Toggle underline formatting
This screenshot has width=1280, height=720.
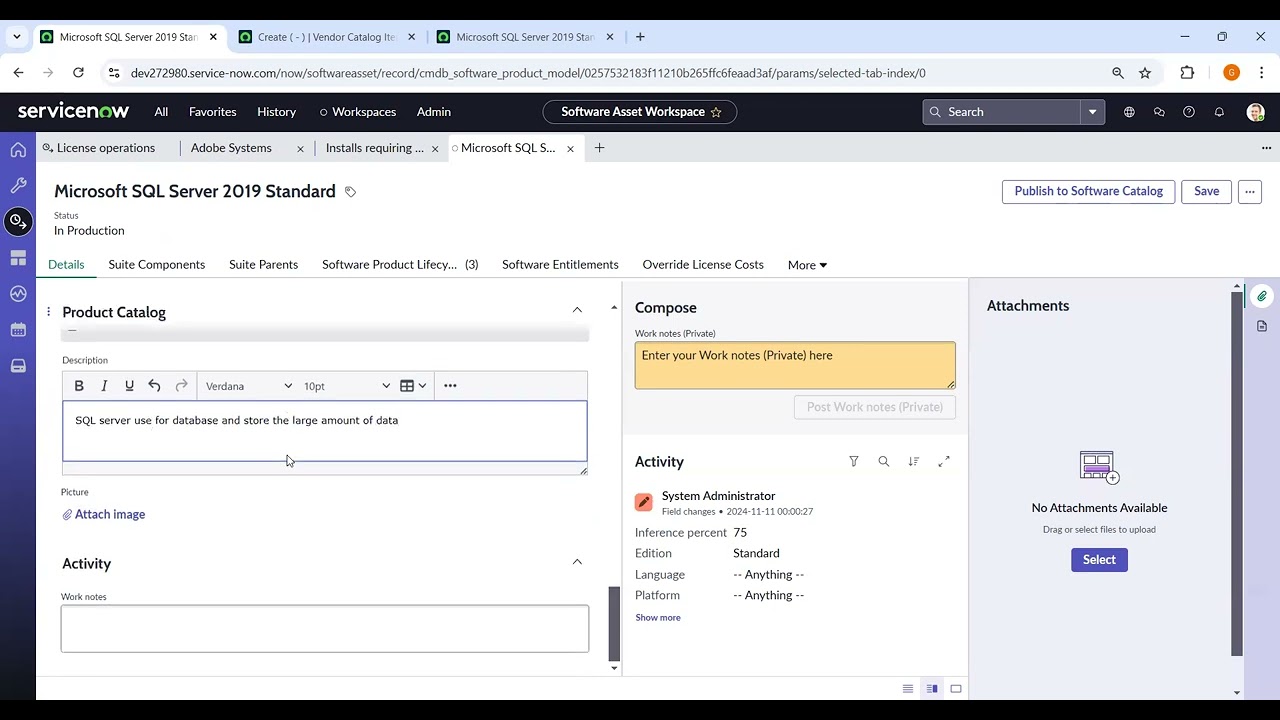tap(129, 386)
